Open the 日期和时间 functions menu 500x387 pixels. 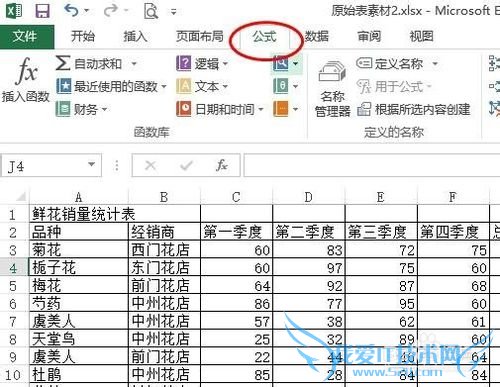pos(220,109)
